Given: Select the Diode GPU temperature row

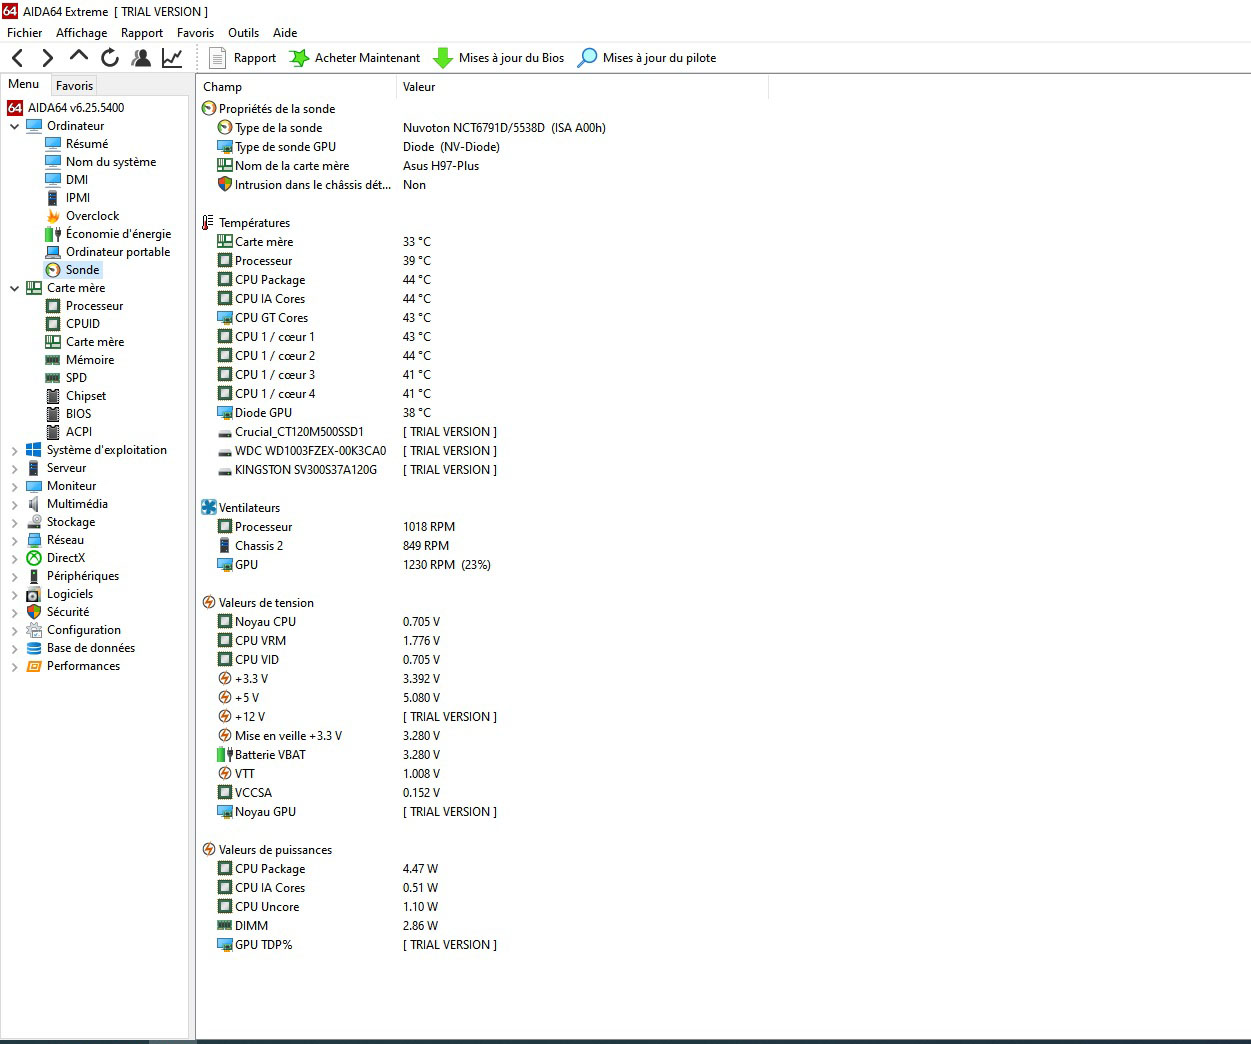Looking at the screenshot, I should 263,413.
